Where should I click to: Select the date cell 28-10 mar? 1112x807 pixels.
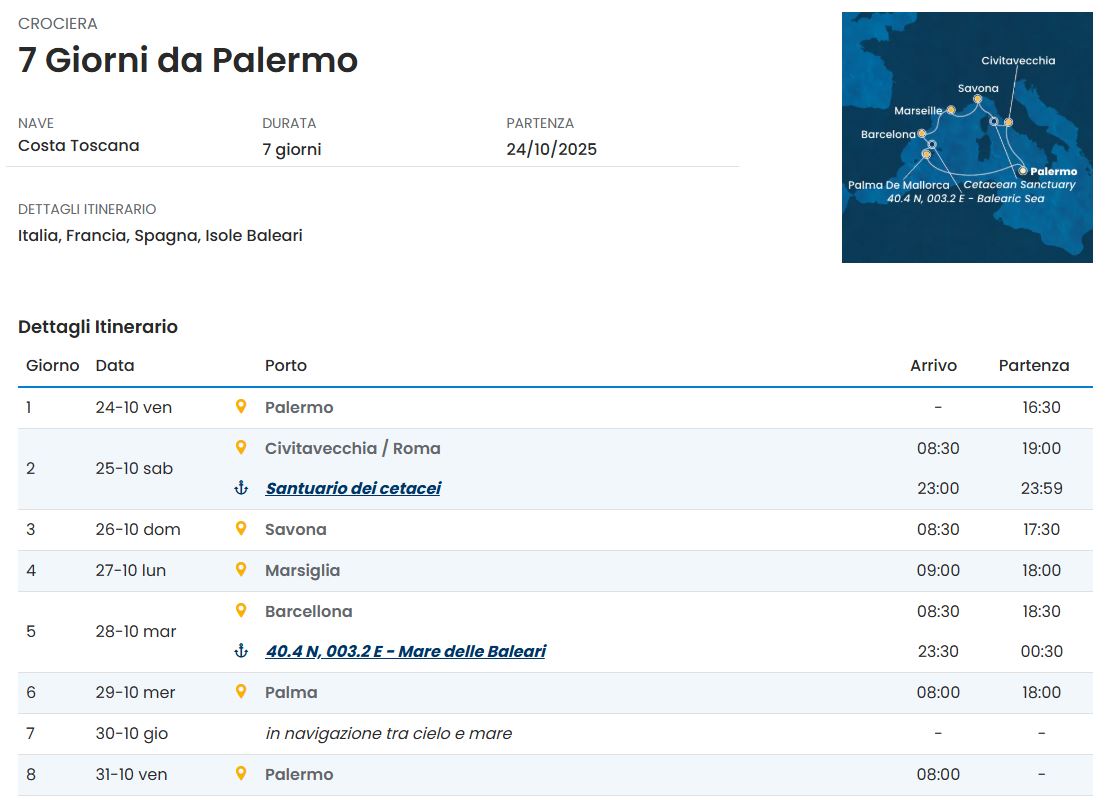pos(135,631)
